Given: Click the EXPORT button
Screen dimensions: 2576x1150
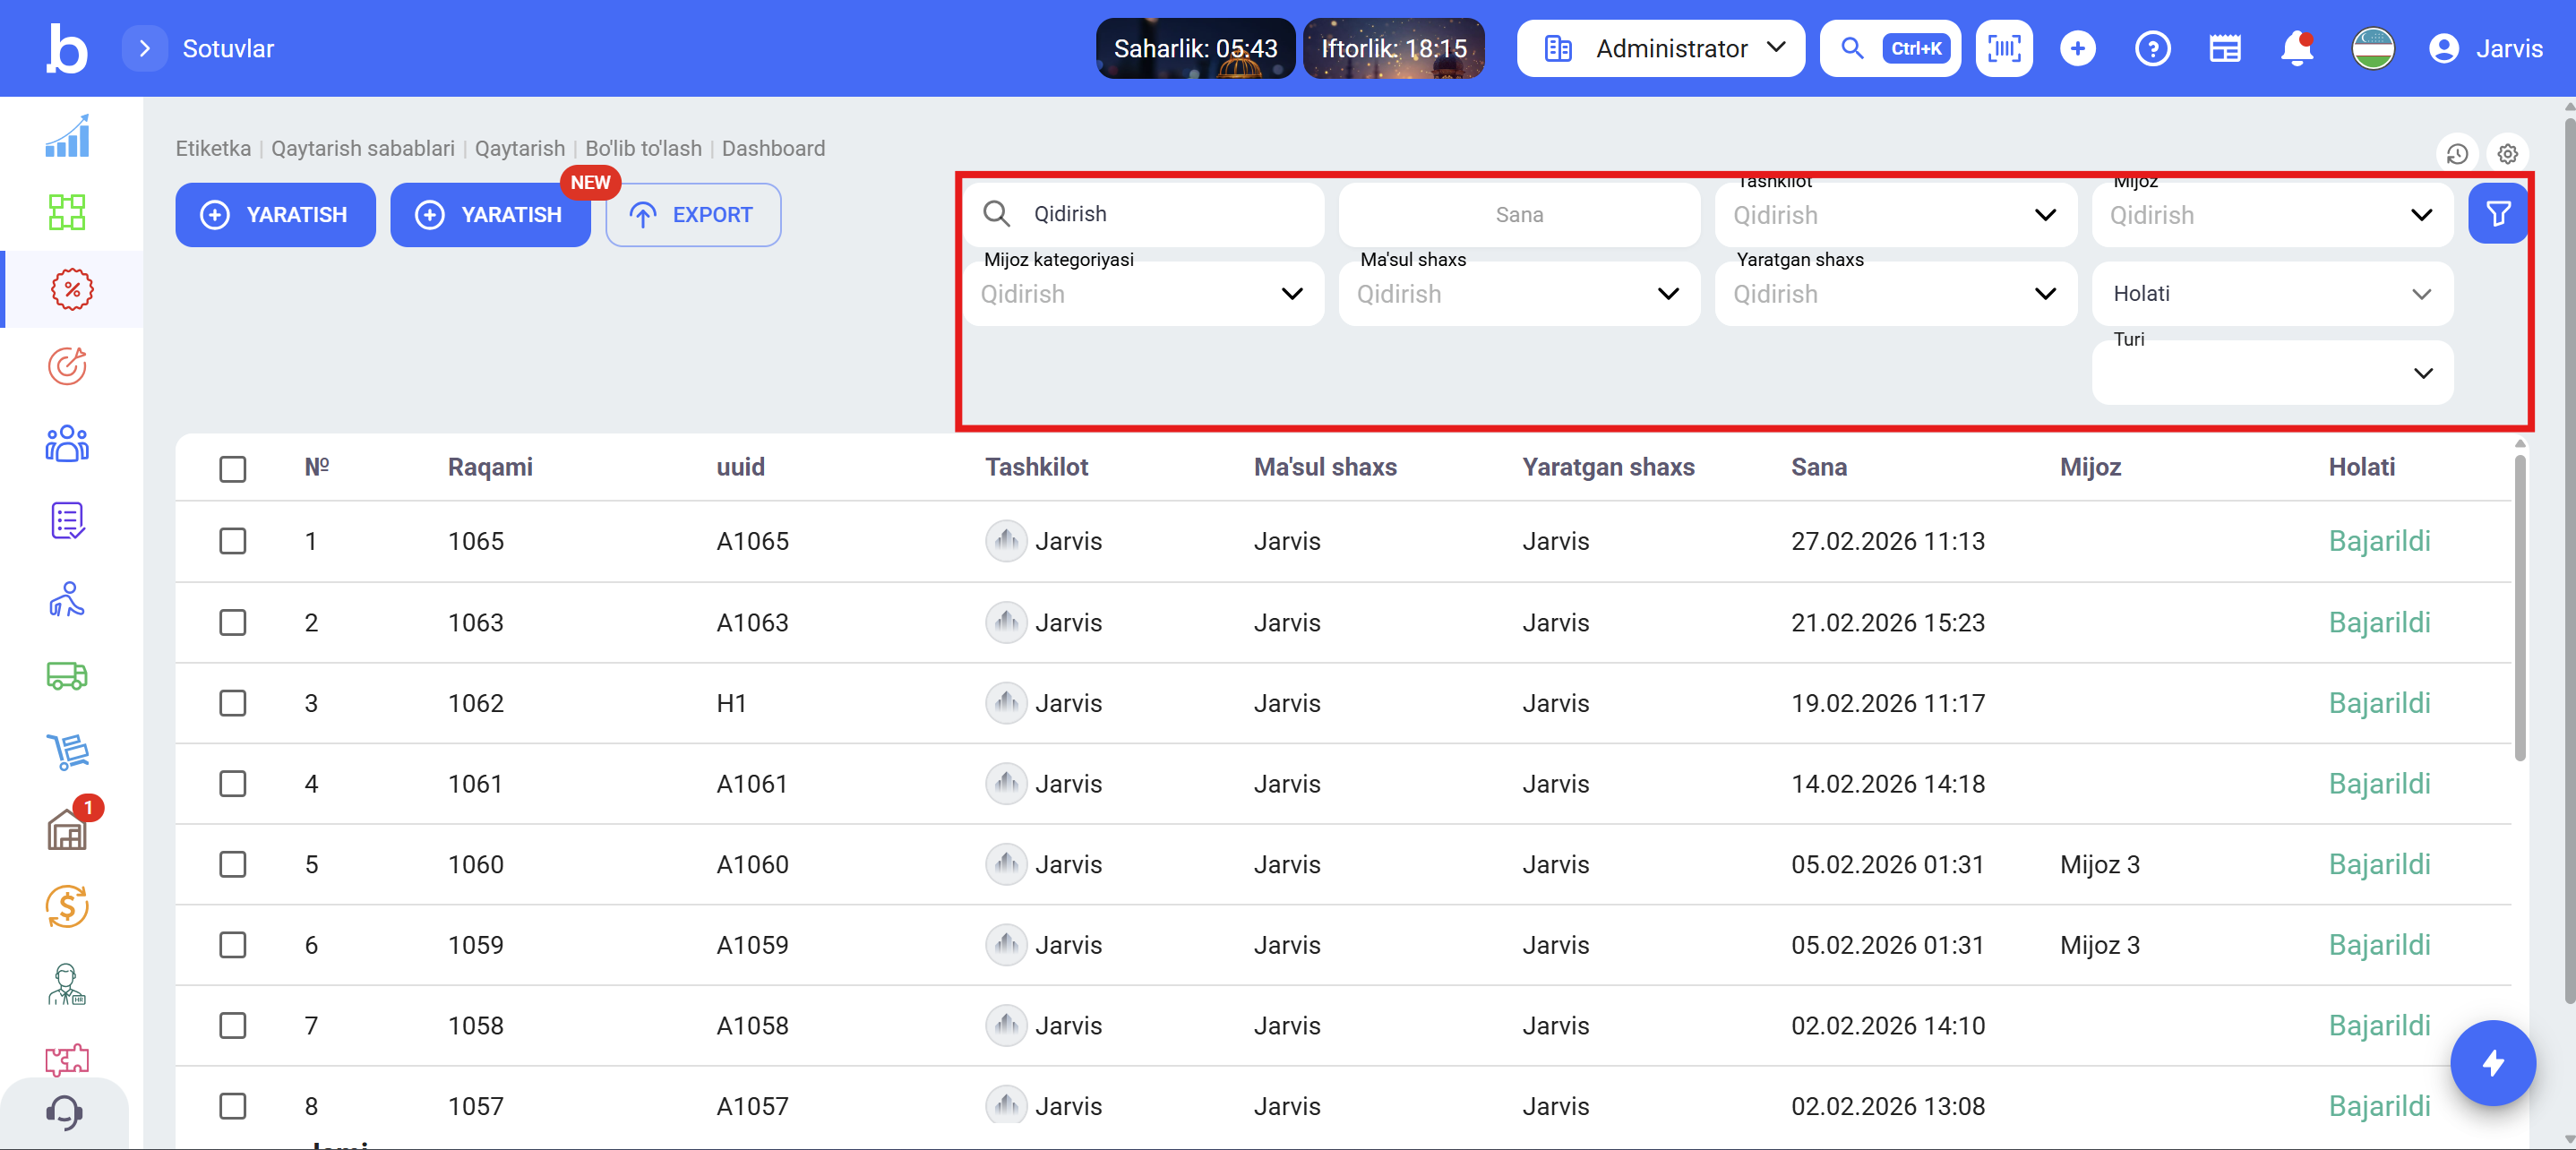Looking at the screenshot, I should coord(692,215).
